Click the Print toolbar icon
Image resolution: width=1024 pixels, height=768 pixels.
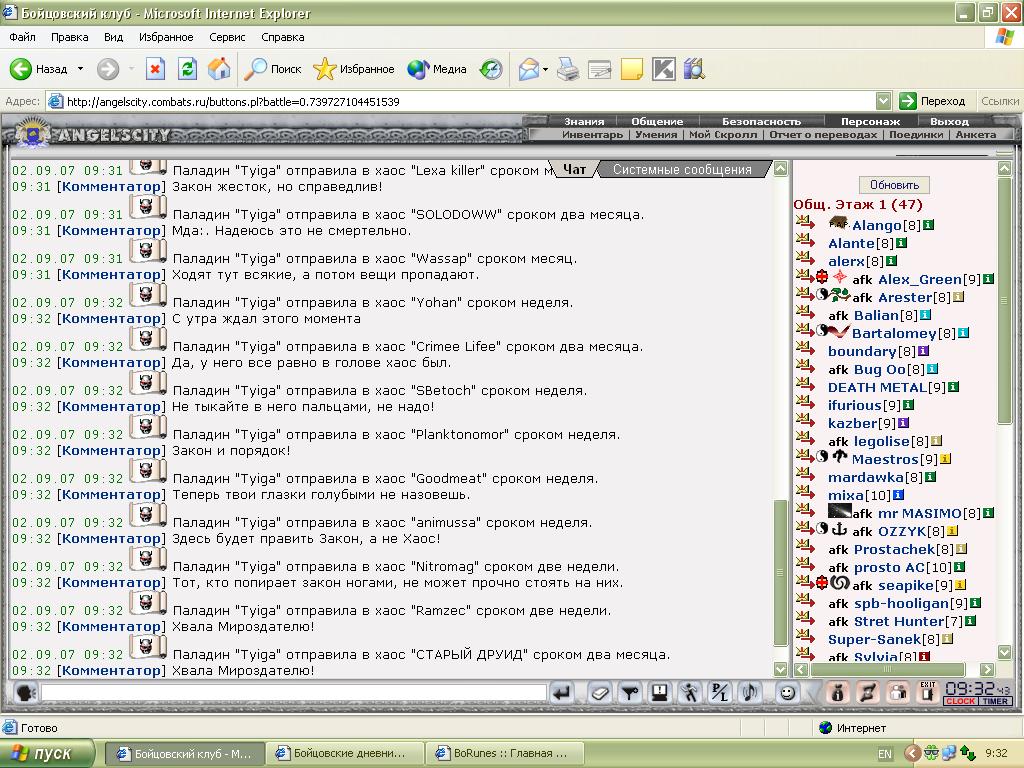click(x=568, y=69)
